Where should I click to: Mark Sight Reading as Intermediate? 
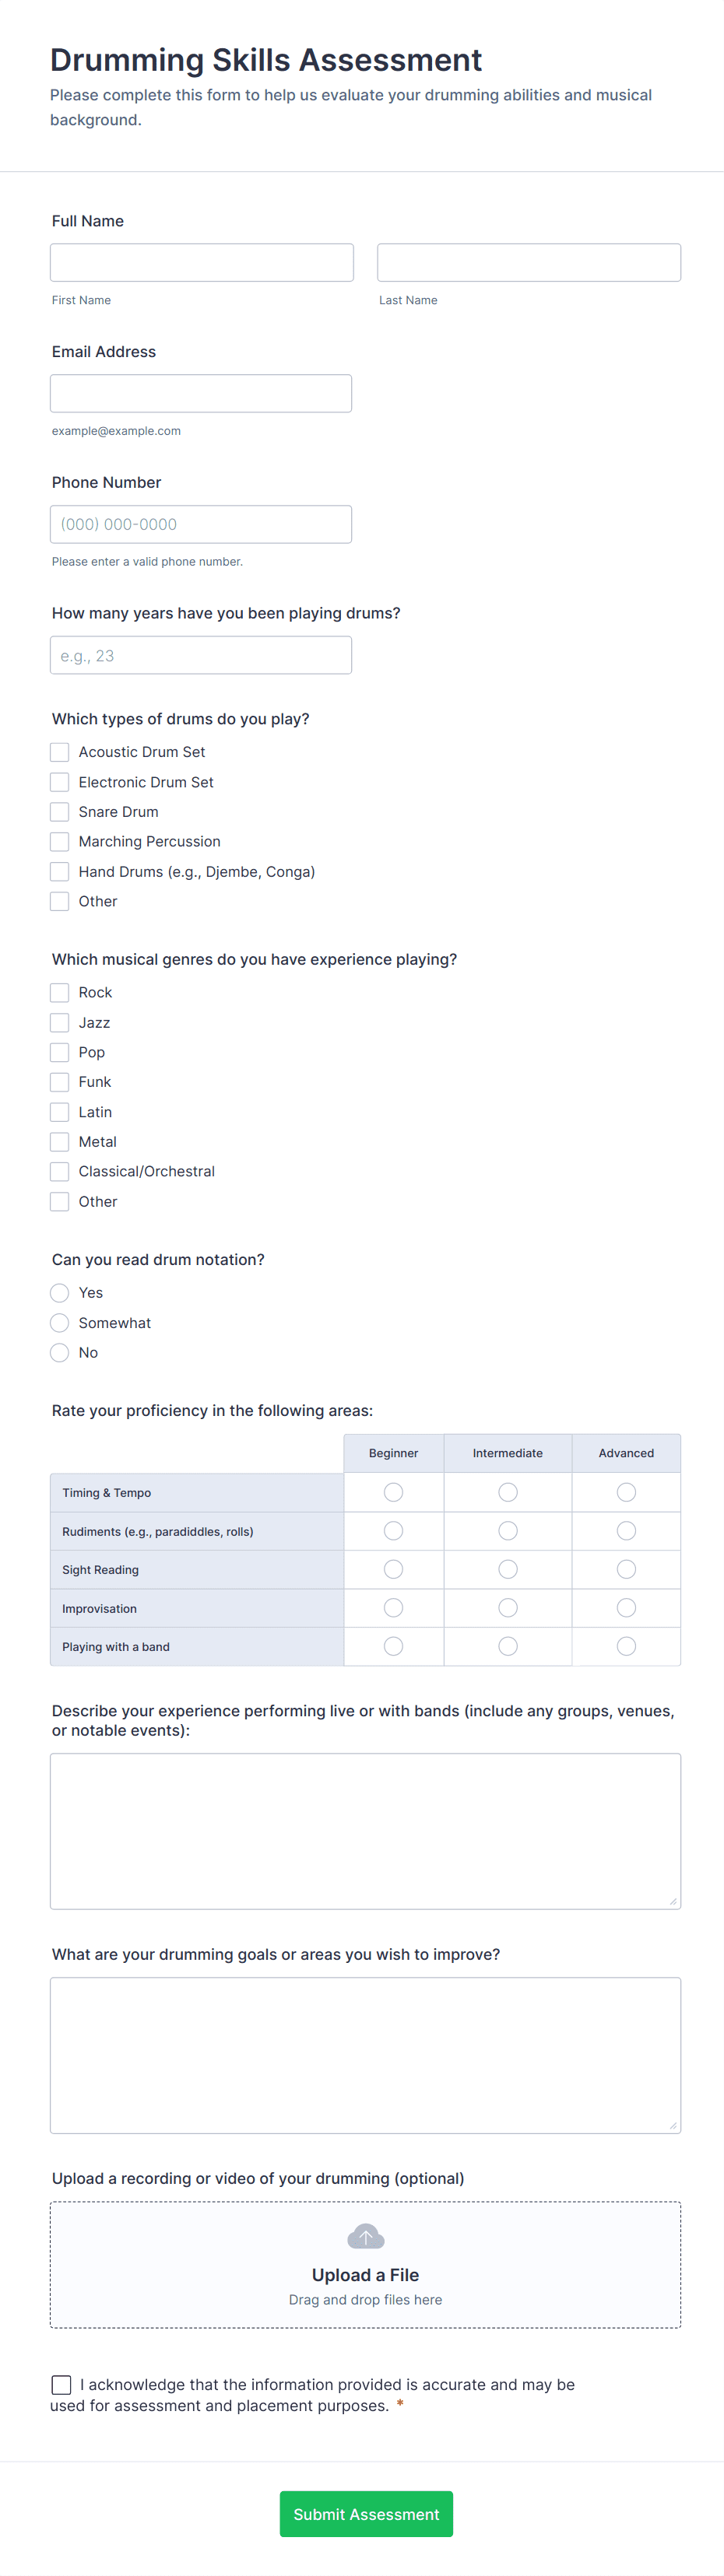point(507,1569)
